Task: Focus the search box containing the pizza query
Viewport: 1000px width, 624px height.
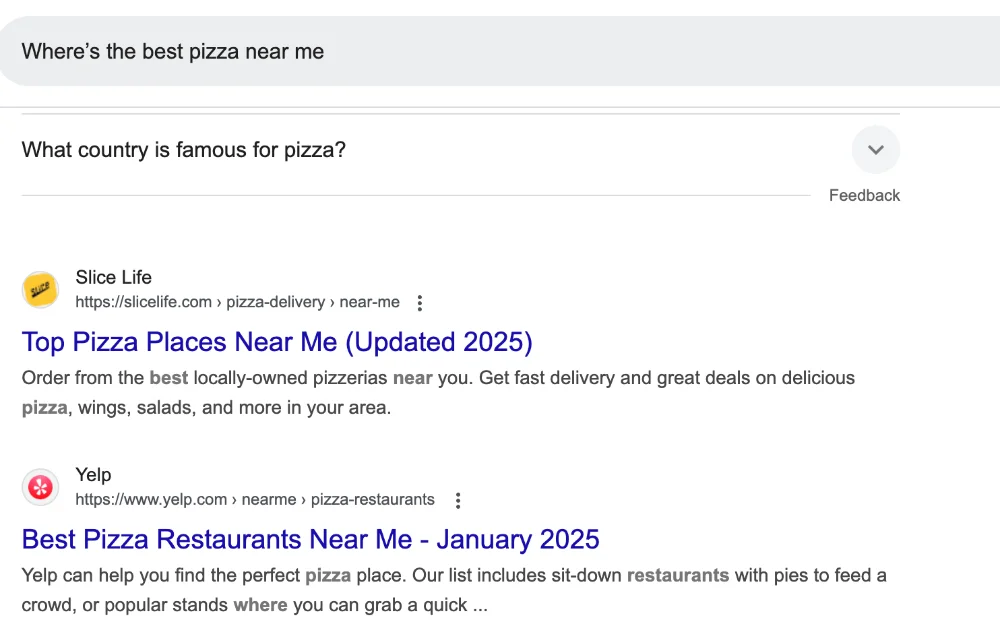Action: click(500, 51)
